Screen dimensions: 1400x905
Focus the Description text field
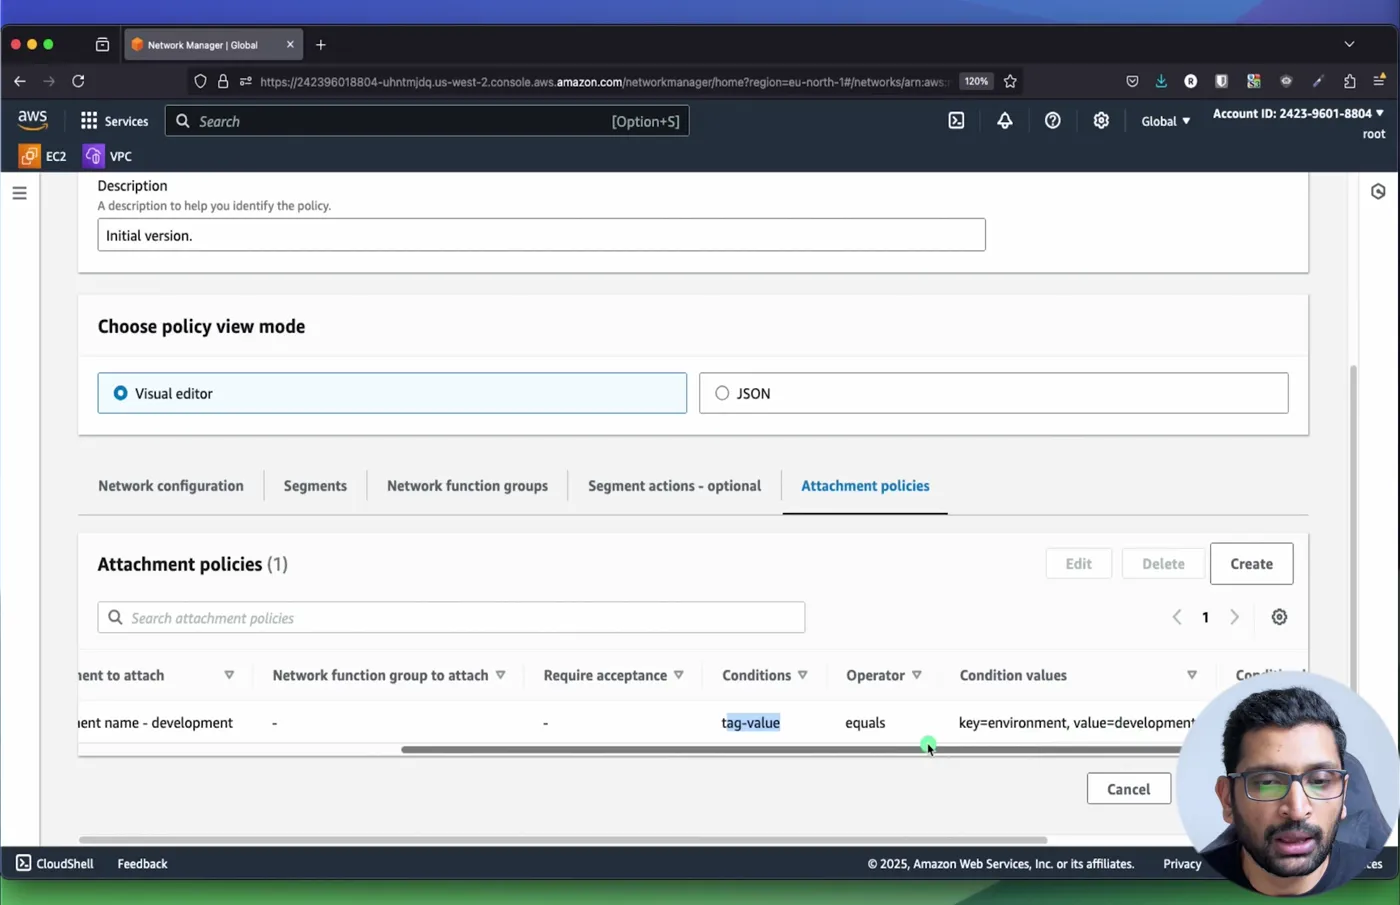541,235
